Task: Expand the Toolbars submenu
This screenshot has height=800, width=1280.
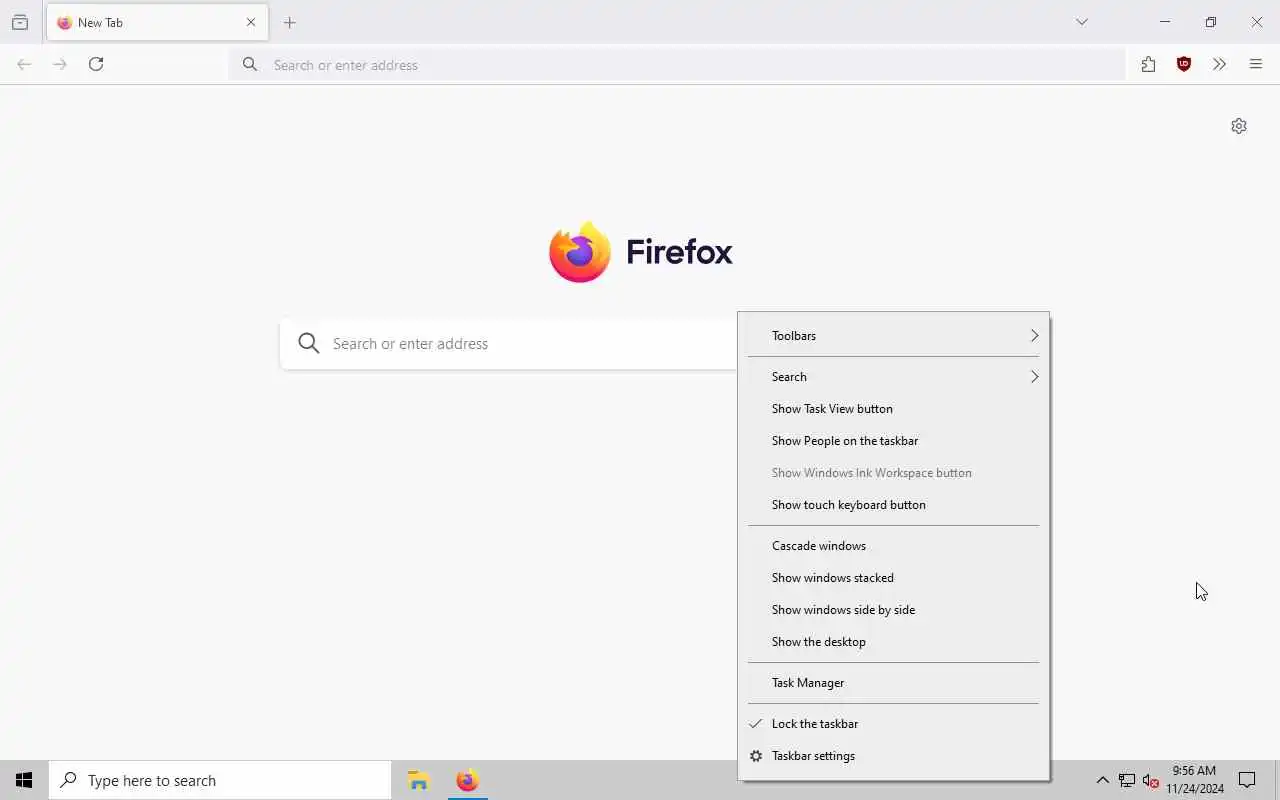Action: (x=894, y=336)
